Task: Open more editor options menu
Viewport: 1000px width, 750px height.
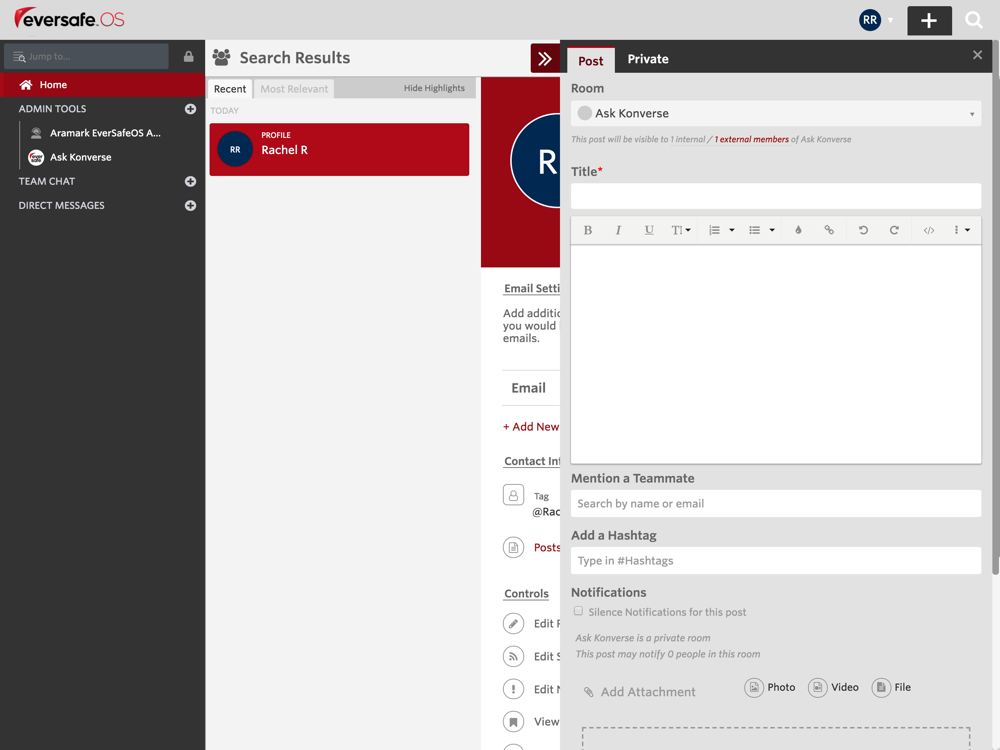Action: point(962,230)
